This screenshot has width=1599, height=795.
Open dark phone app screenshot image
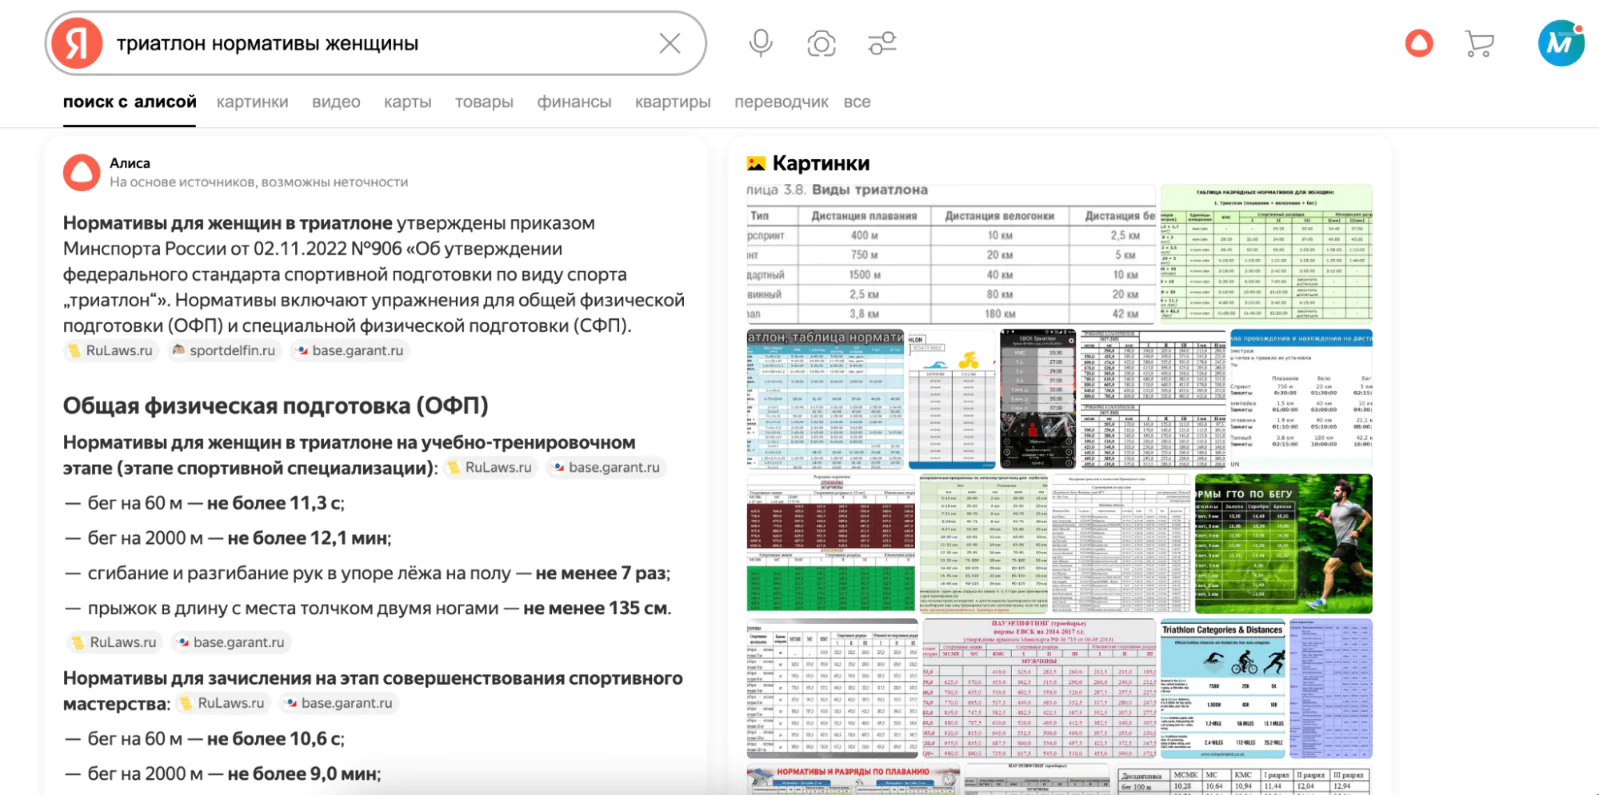(x=1038, y=399)
